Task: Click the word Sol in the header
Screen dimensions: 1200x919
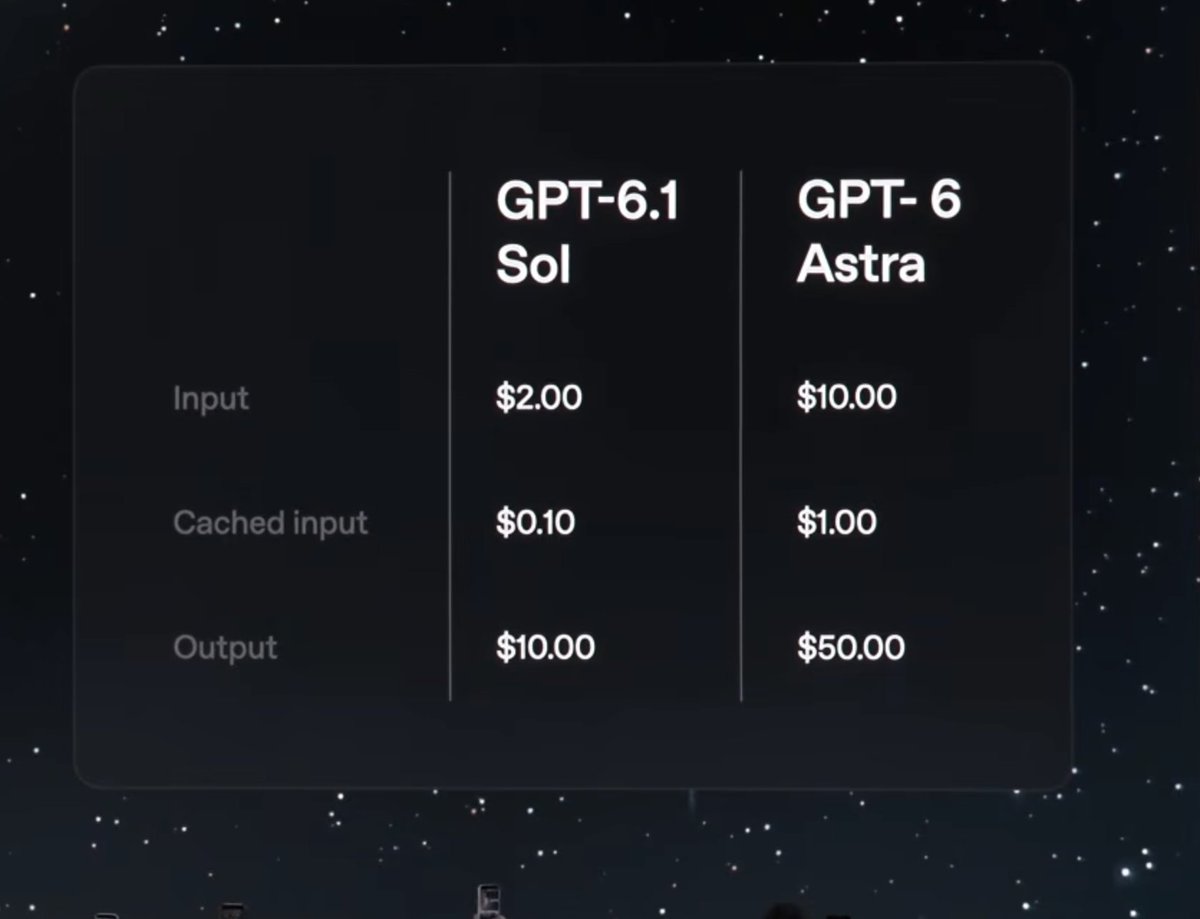Action: [533, 266]
